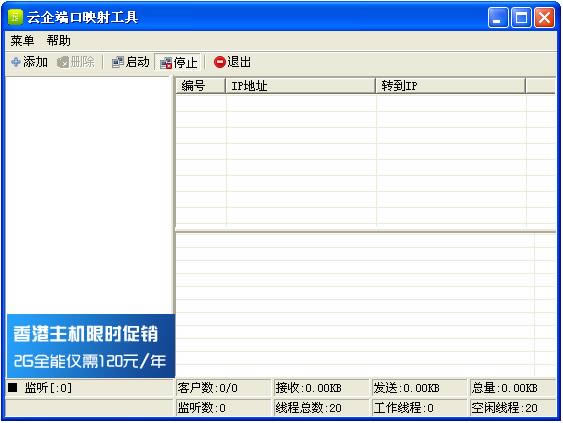Minimize the 云企端口映射工具 window

pos(498,17)
